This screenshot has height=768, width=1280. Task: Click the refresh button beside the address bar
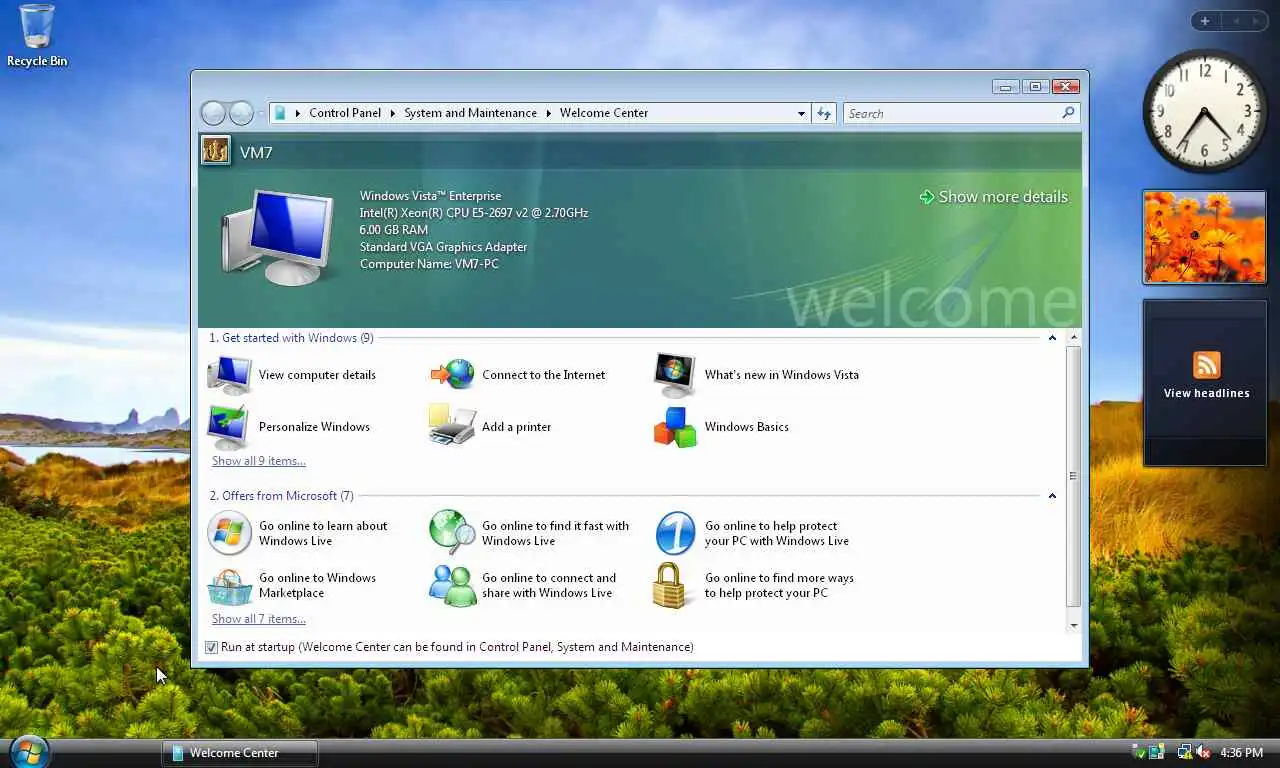pyautogui.click(x=824, y=113)
